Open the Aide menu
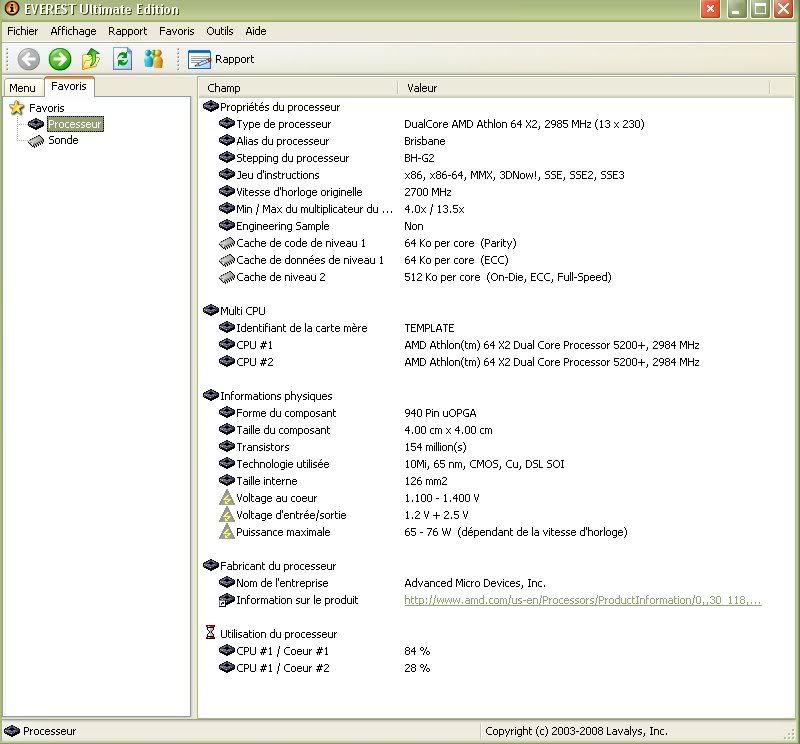 pyautogui.click(x=255, y=31)
